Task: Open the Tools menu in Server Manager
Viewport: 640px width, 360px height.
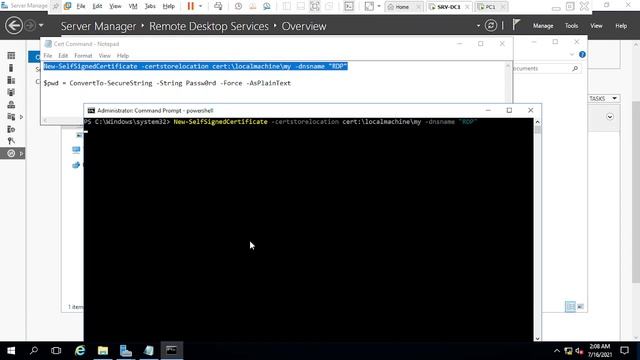Action: [571, 26]
